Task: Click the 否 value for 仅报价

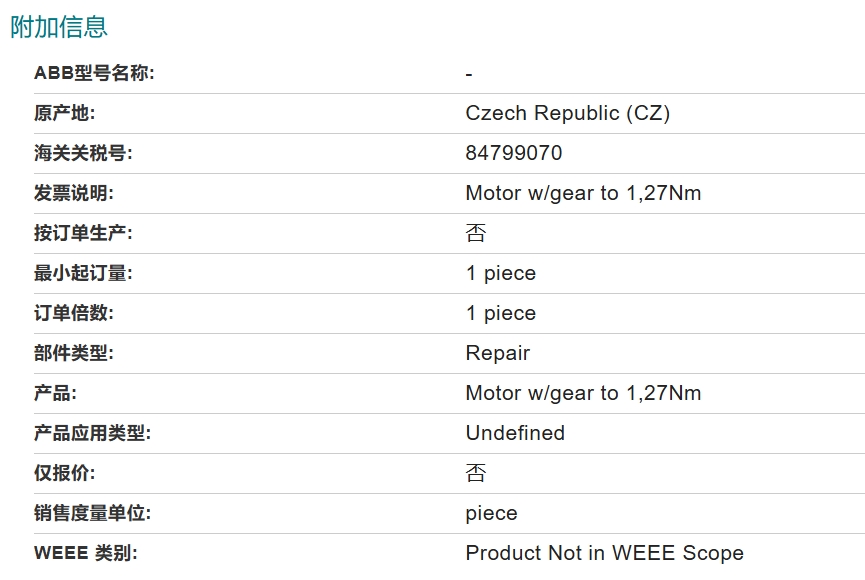Action: (476, 473)
